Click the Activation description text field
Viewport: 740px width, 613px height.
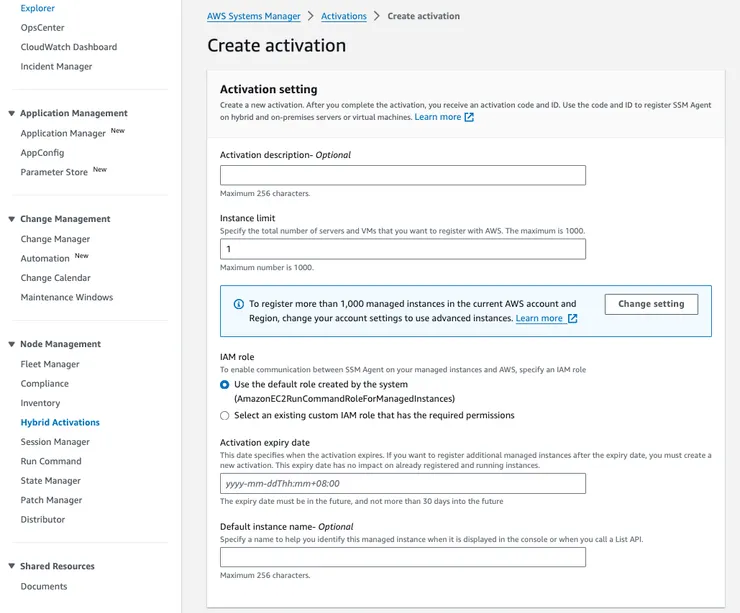[x=402, y=175]
